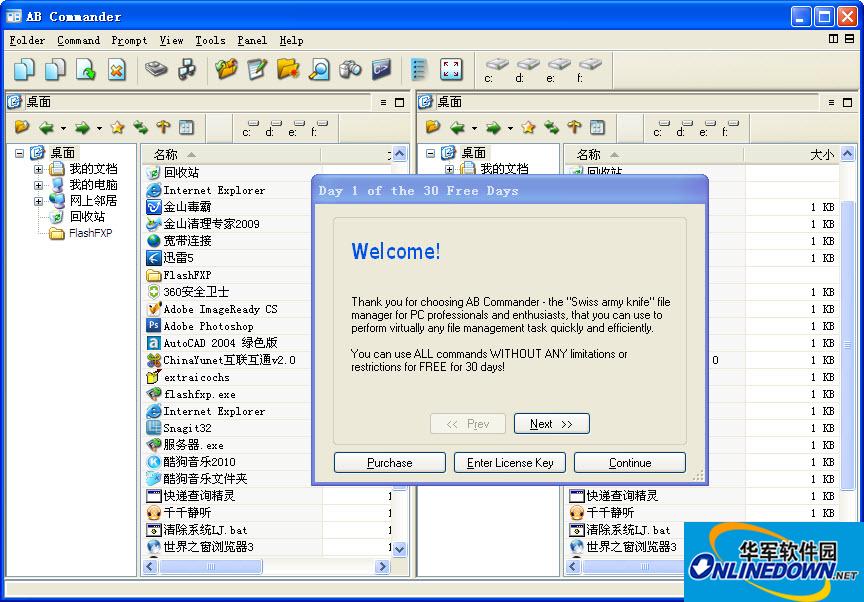Click the Rename file toolbar icon
The image size is (864, 602).
pos(86,70)
